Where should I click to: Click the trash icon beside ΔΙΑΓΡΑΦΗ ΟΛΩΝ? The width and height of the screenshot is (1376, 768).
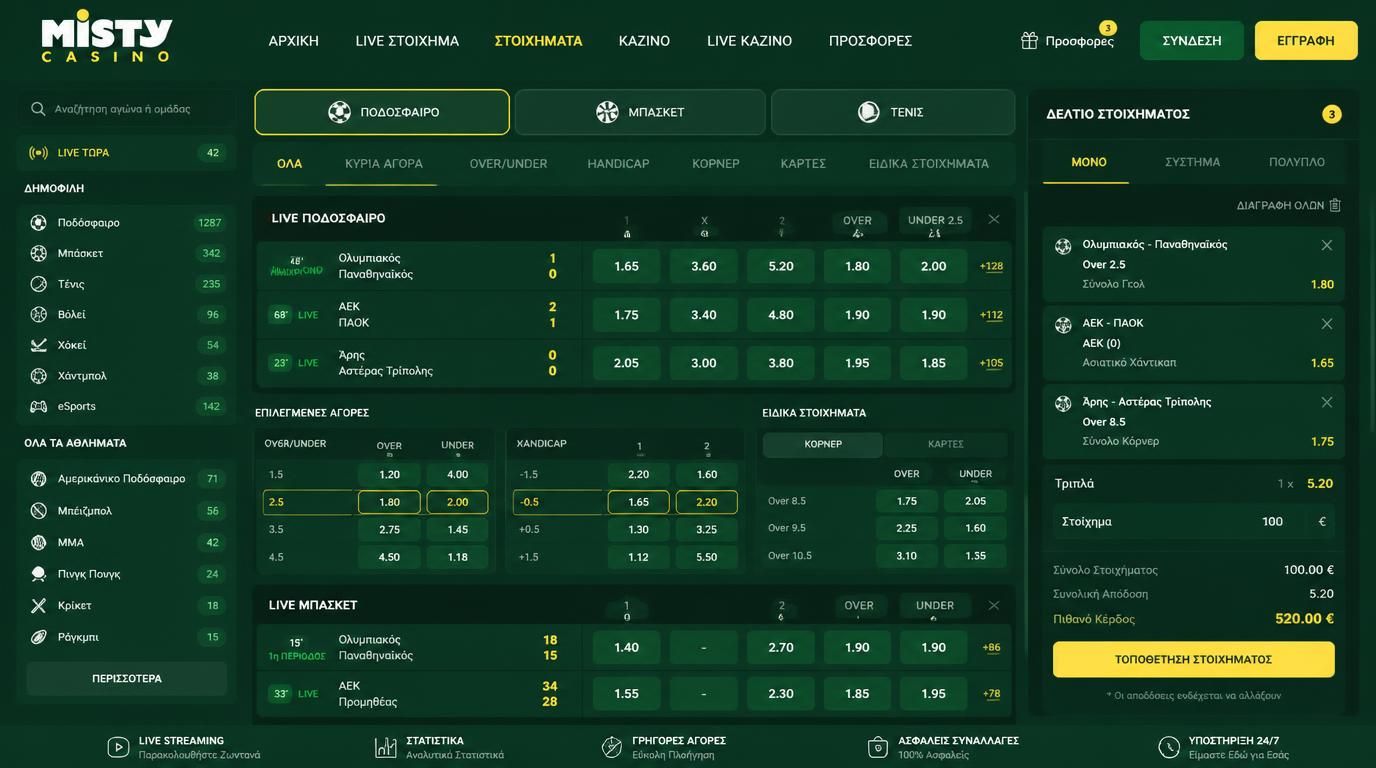point(1334,205)
